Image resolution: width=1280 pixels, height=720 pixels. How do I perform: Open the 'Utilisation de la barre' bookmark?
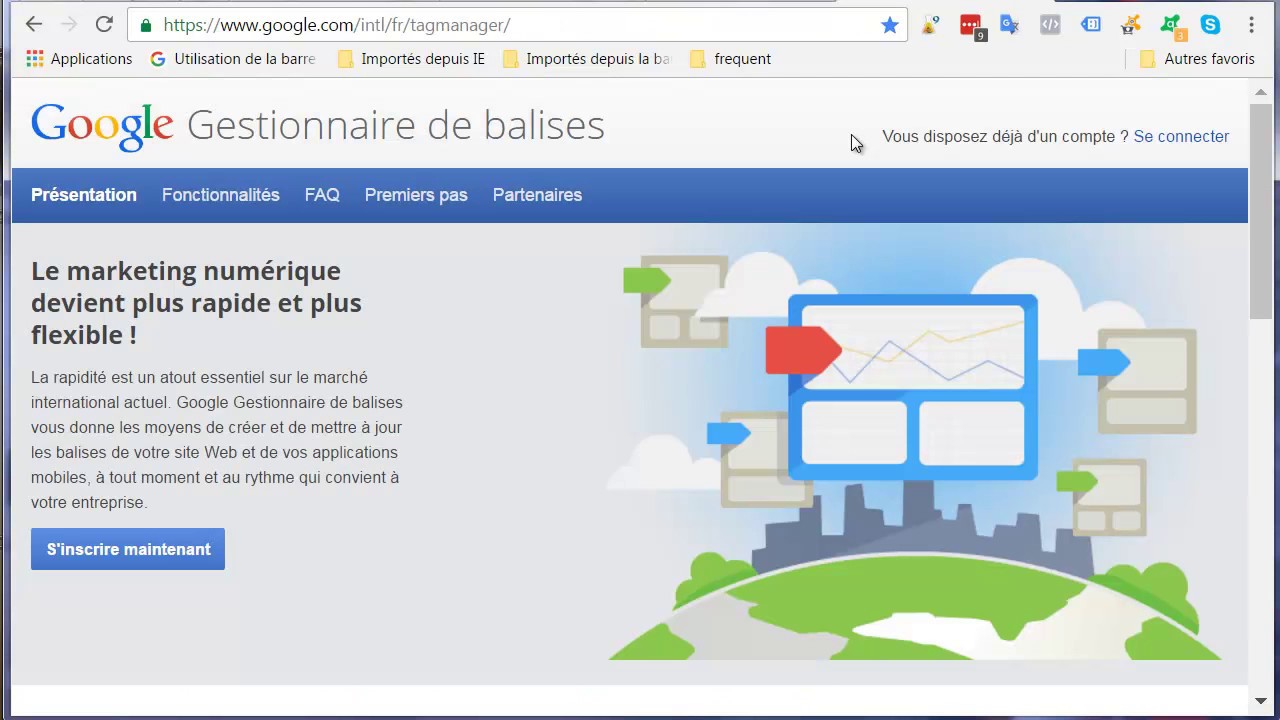coord(233,59)
